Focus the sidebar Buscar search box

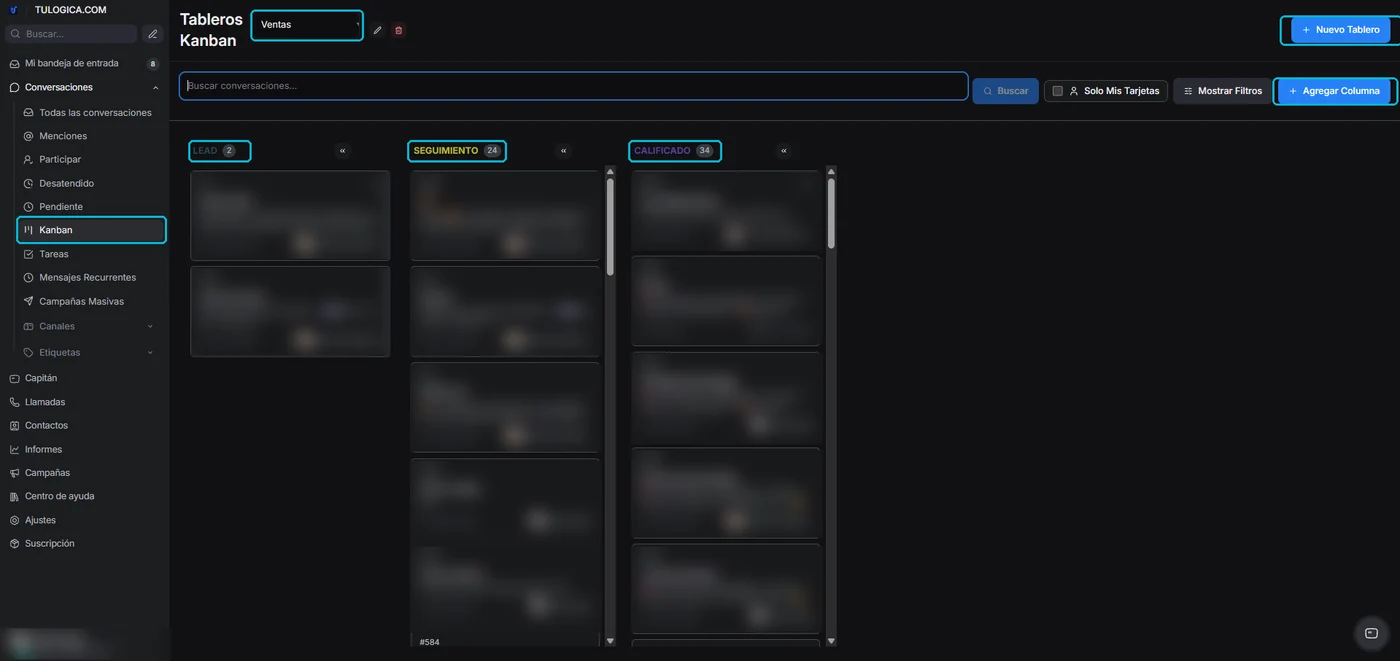pos(71,34)
